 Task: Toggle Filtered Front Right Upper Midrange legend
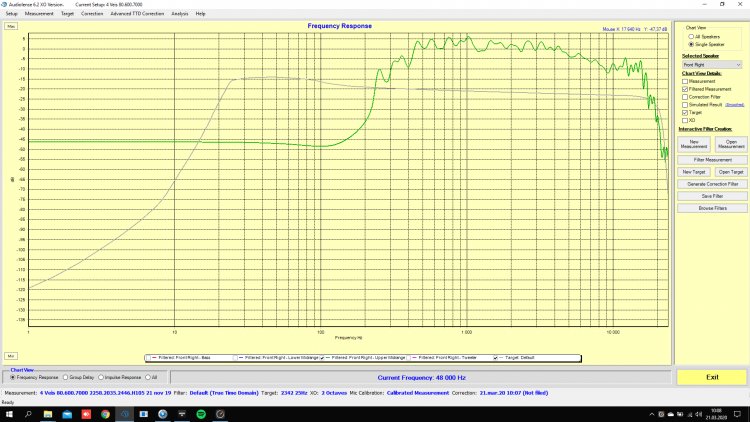(322, 358)
